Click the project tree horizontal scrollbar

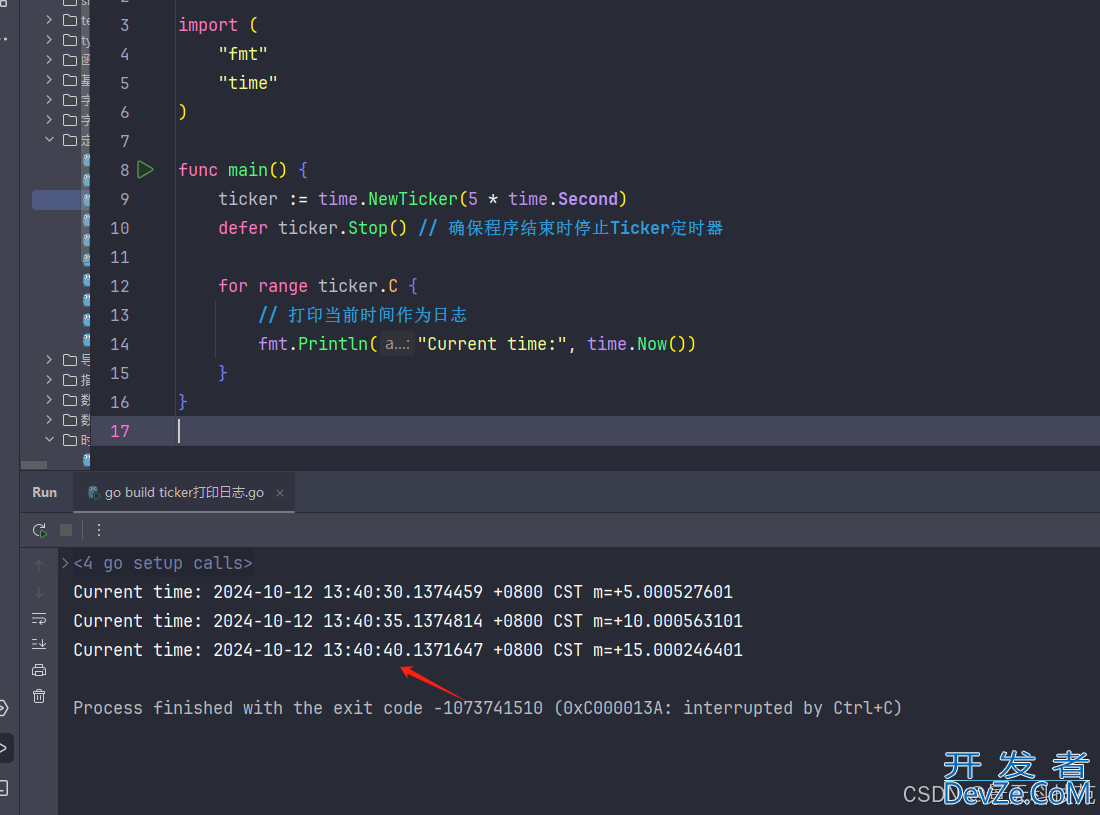(x=34, y=465)
